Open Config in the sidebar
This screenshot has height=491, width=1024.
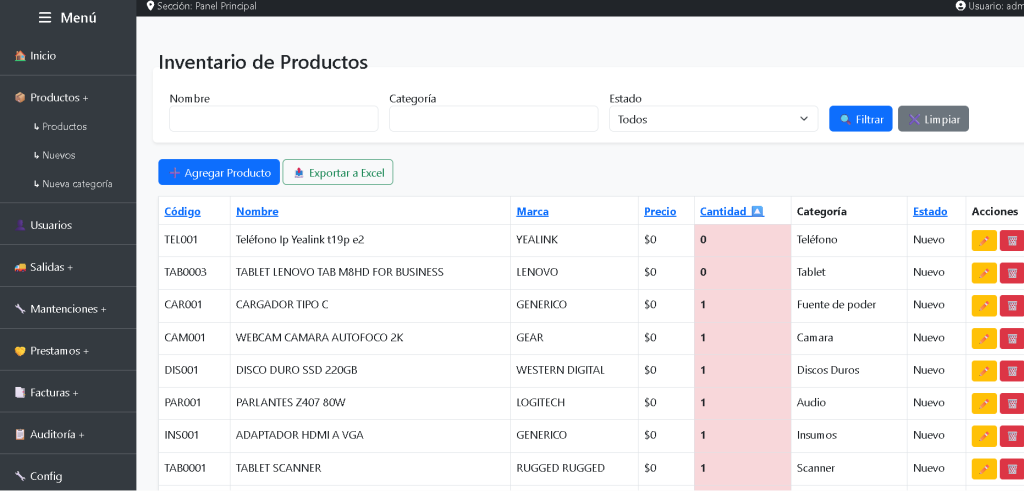[x=68, y=476]
